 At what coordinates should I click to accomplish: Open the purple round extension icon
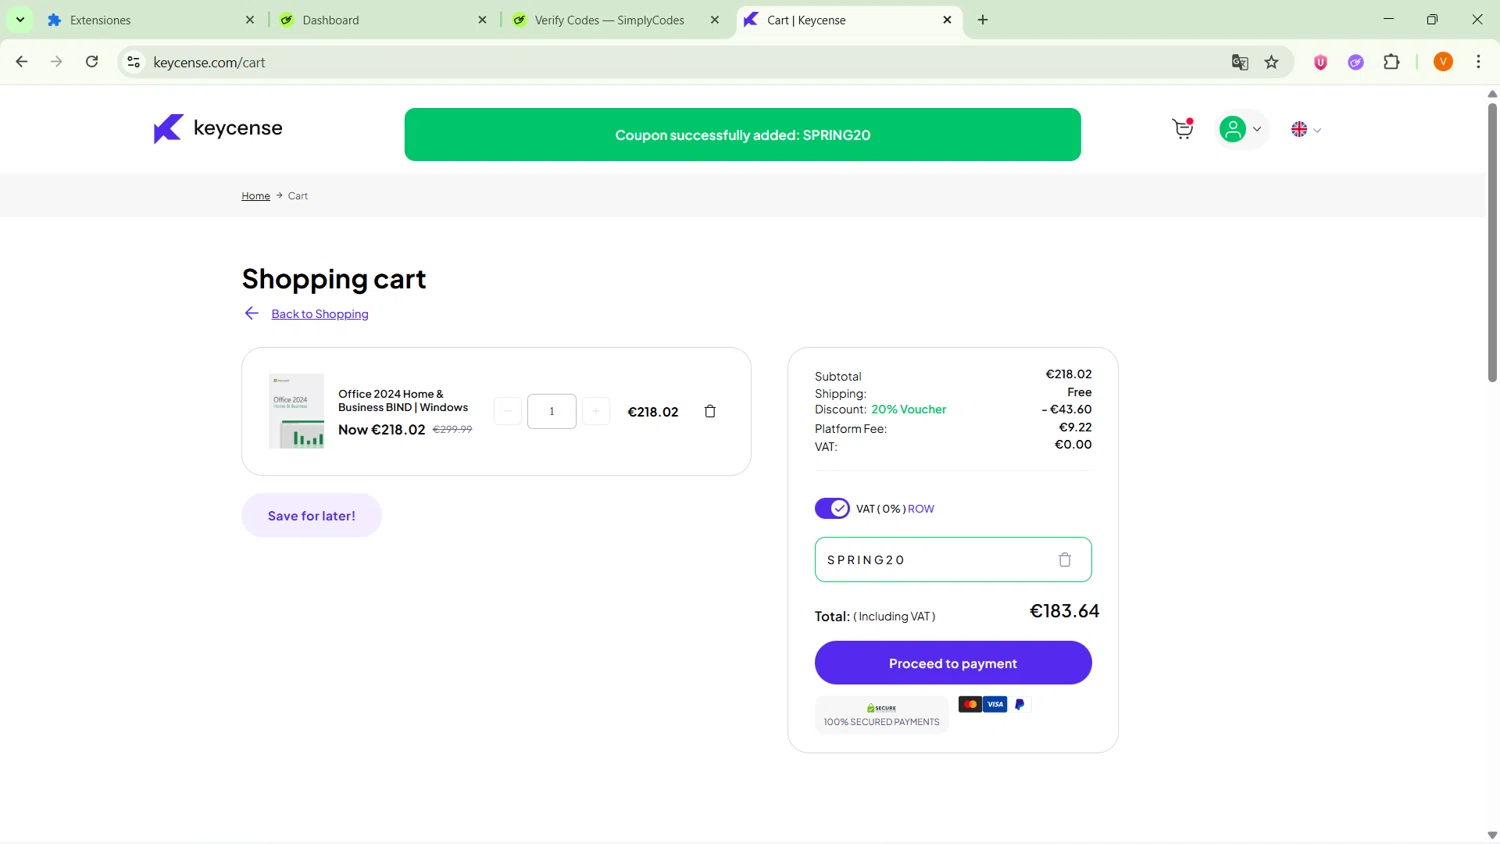tap(1356, 62)
